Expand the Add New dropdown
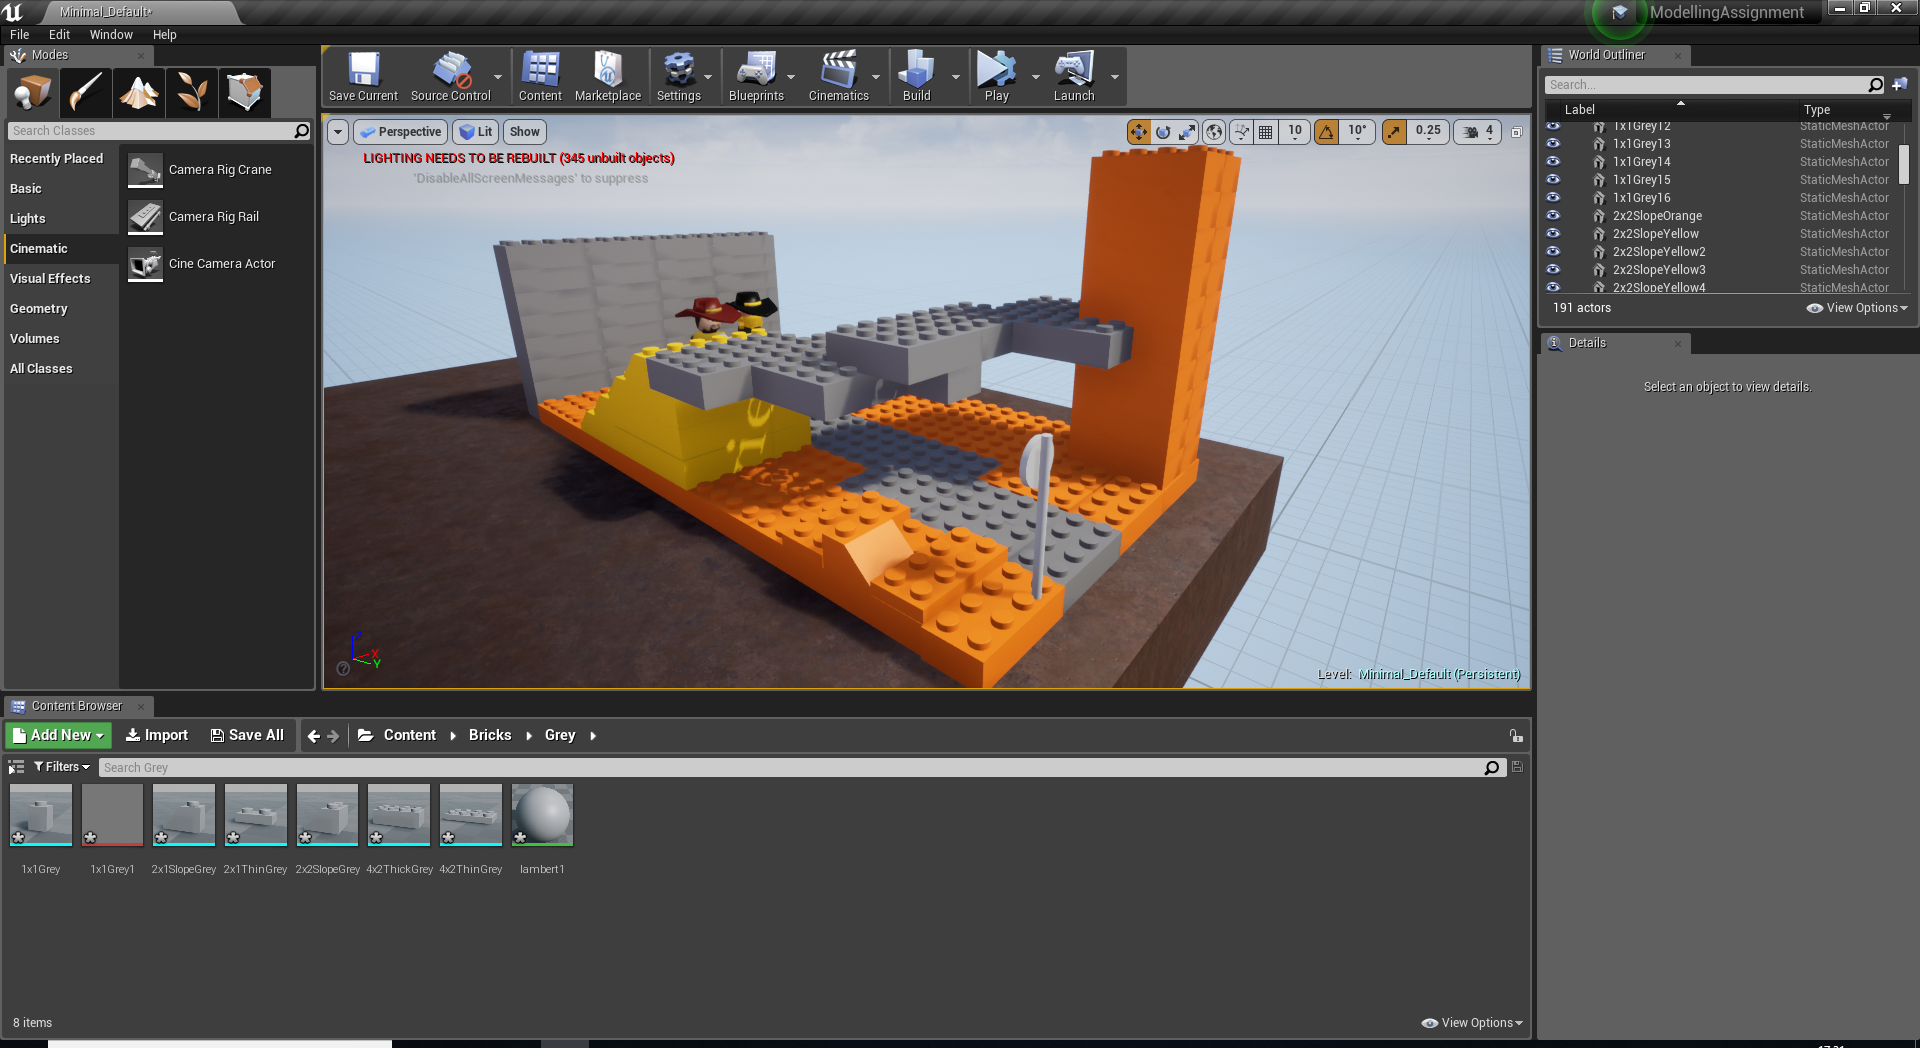Viewport: 1920px width, 1048px height. pos(58,735)
